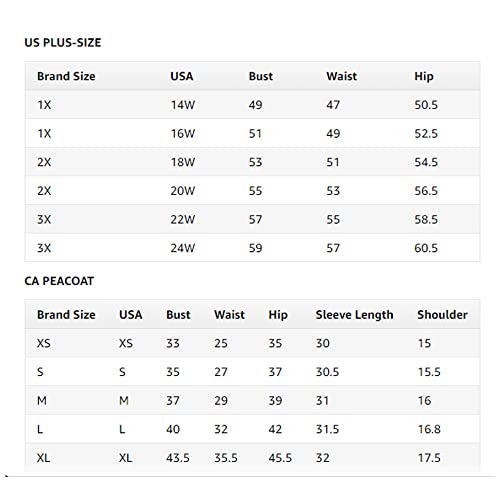
Task: Click the 22W USA size cell
Action: (183, 220)
